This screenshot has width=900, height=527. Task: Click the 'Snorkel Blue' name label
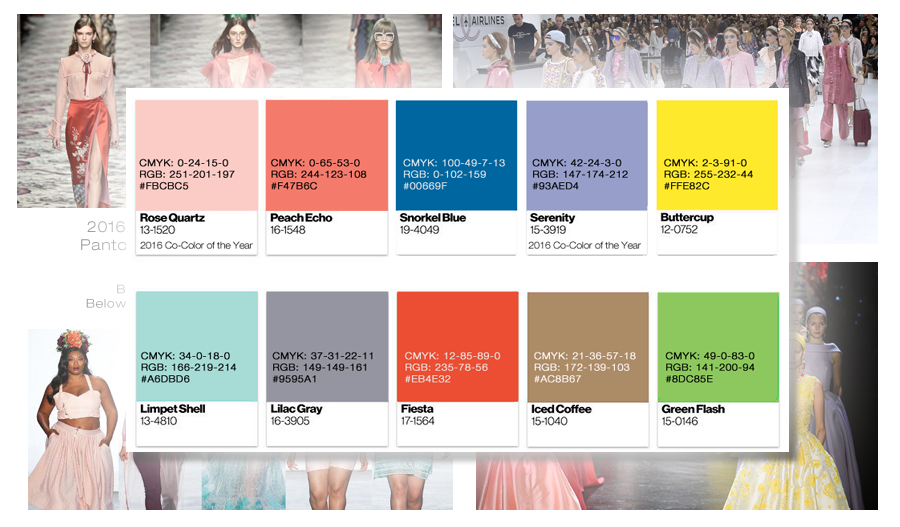tap(433, 218)
